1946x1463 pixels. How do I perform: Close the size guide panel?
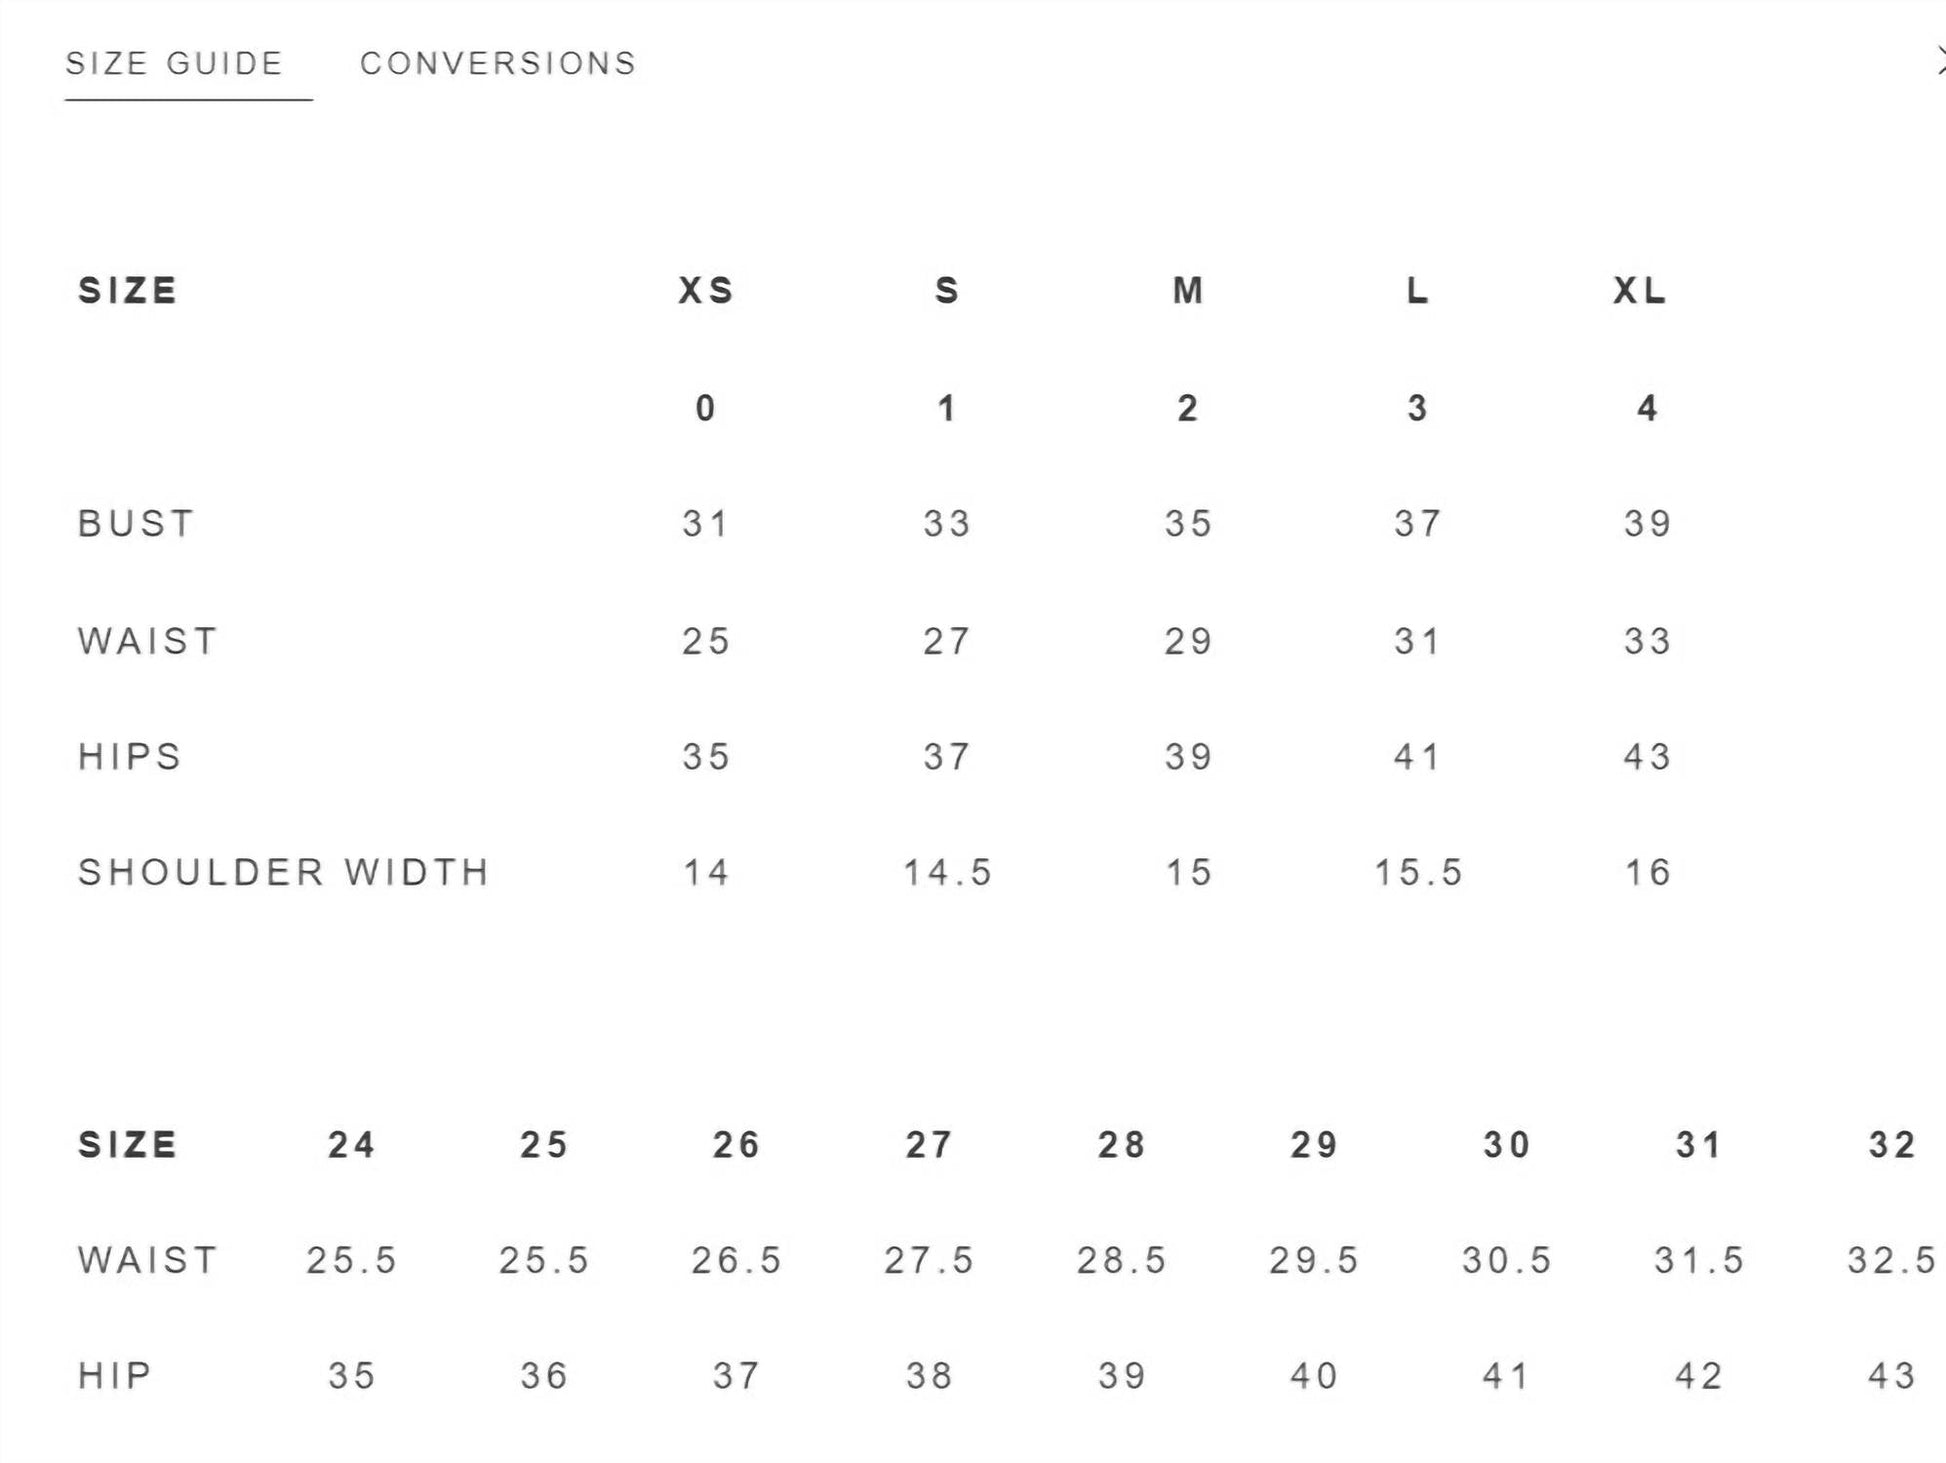tap(1940, 62)
